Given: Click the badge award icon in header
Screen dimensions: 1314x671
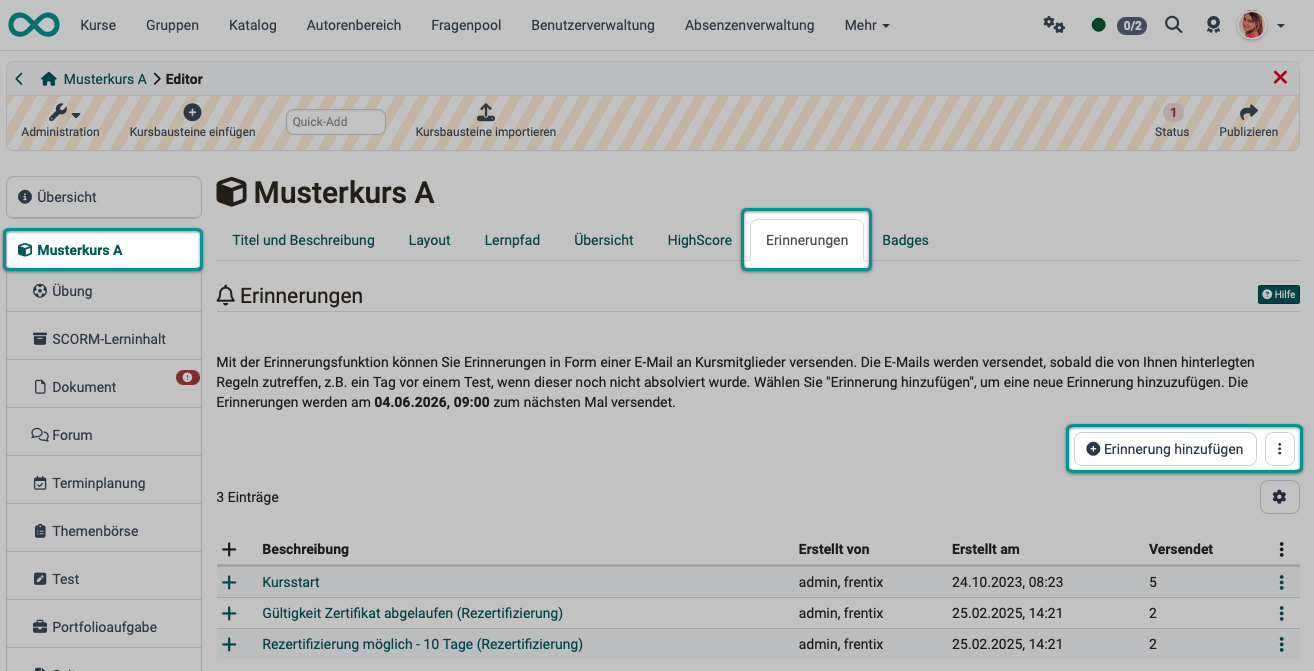Looking at the screenshot, I should click(1214, 25).
